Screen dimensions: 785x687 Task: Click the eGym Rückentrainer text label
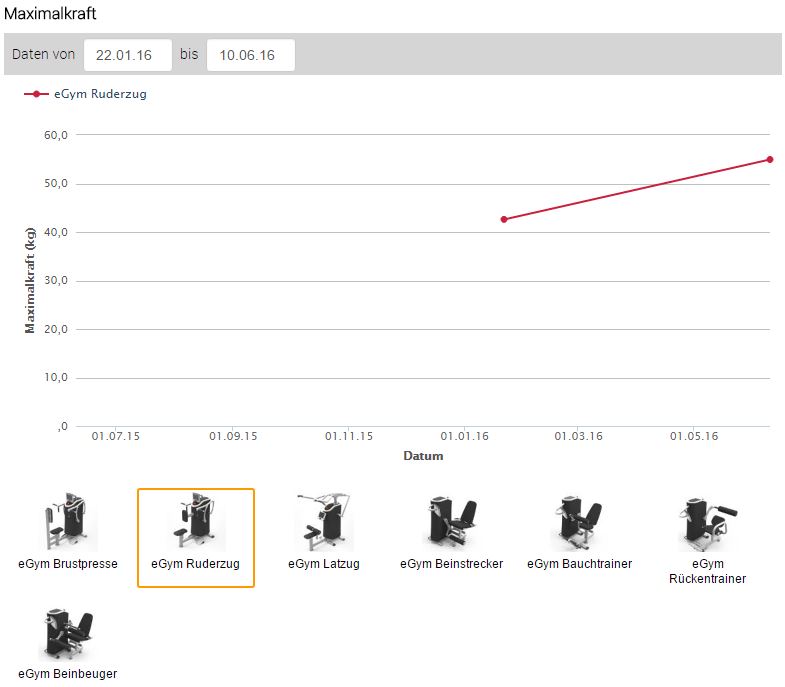(708, 571)
